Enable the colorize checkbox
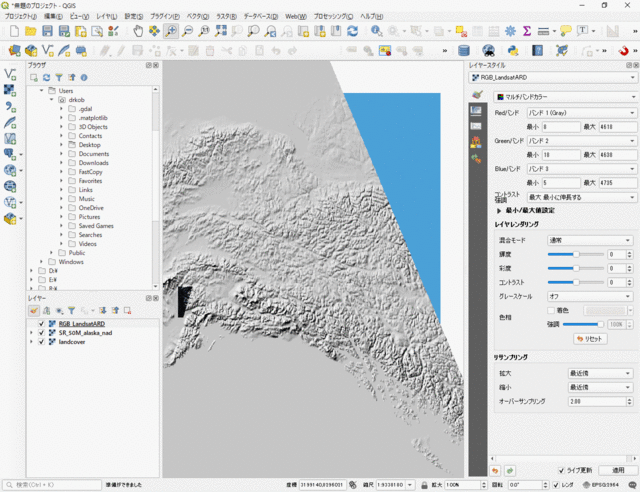Screen dimensions: 640x492 (x=551, y=310)
